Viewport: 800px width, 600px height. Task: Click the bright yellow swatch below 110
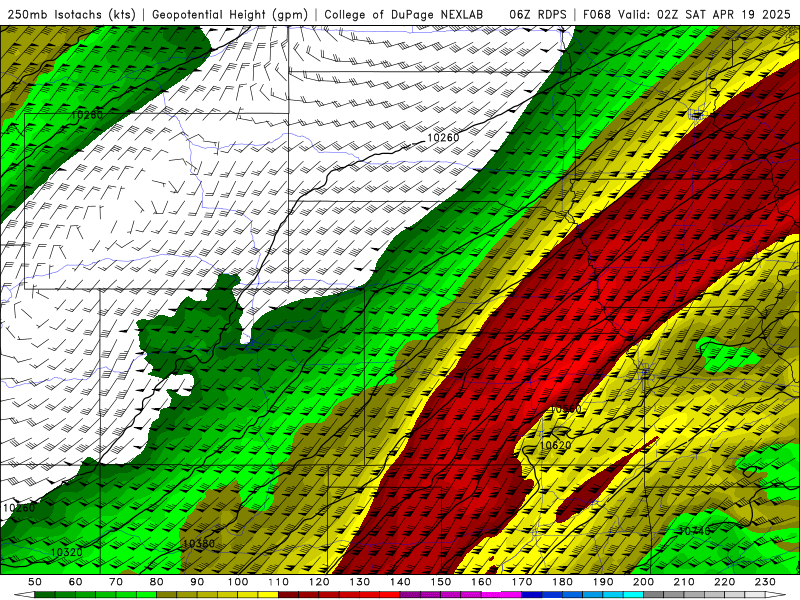click(268, 595)
